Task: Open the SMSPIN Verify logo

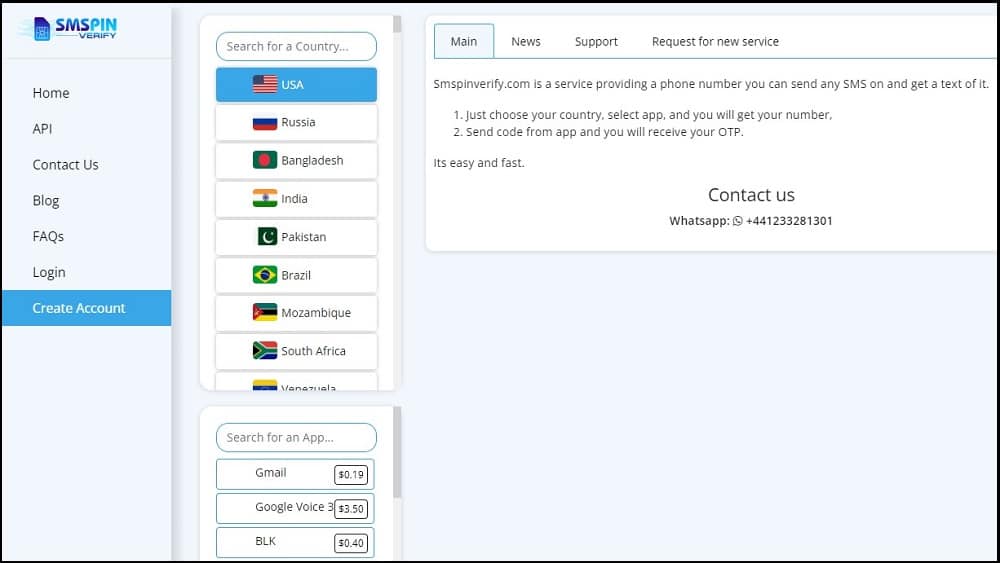Action: pos(68,28)
